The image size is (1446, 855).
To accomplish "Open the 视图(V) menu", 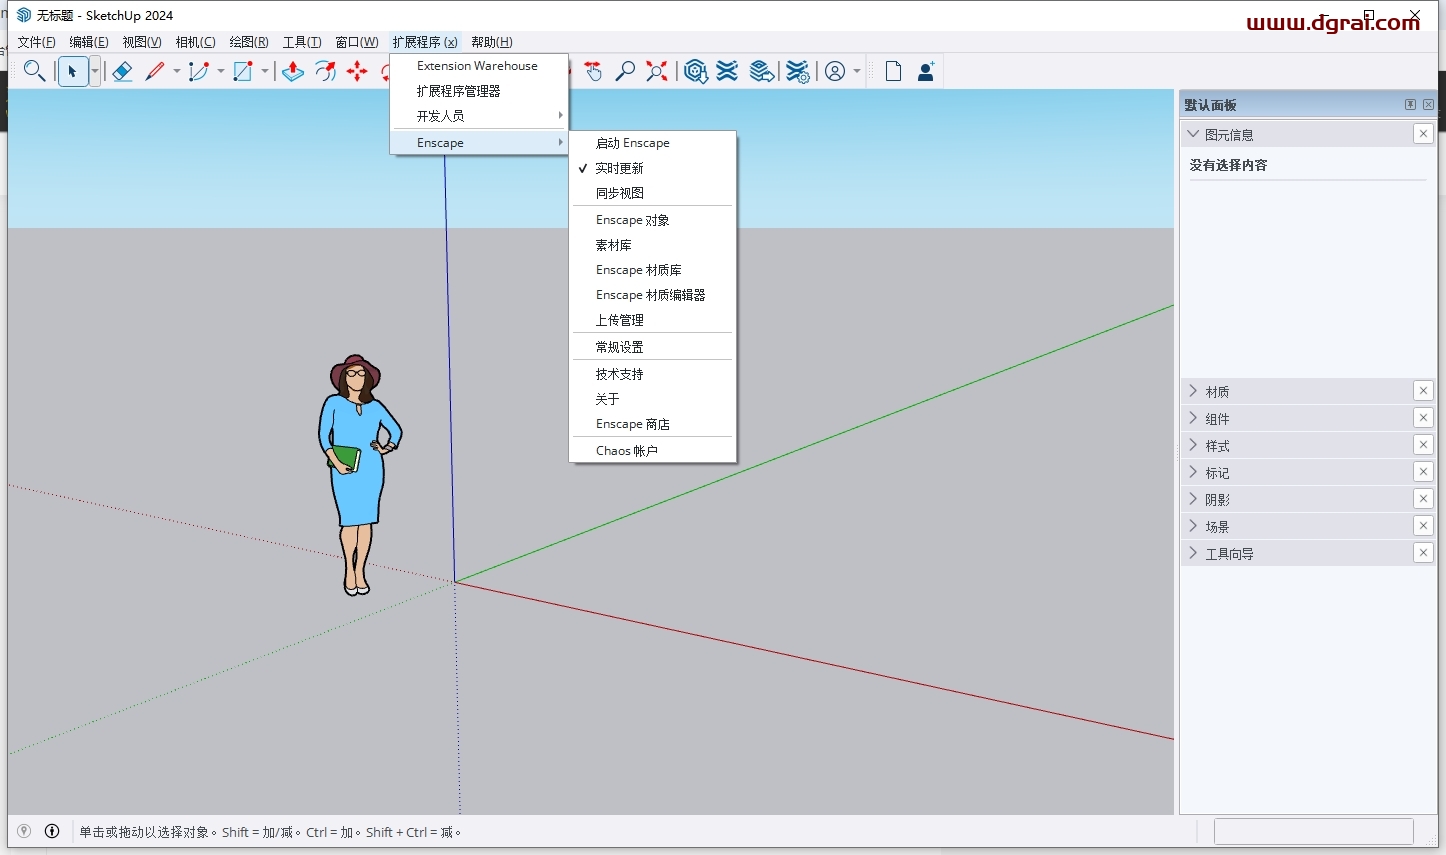I will pos(142,42).
